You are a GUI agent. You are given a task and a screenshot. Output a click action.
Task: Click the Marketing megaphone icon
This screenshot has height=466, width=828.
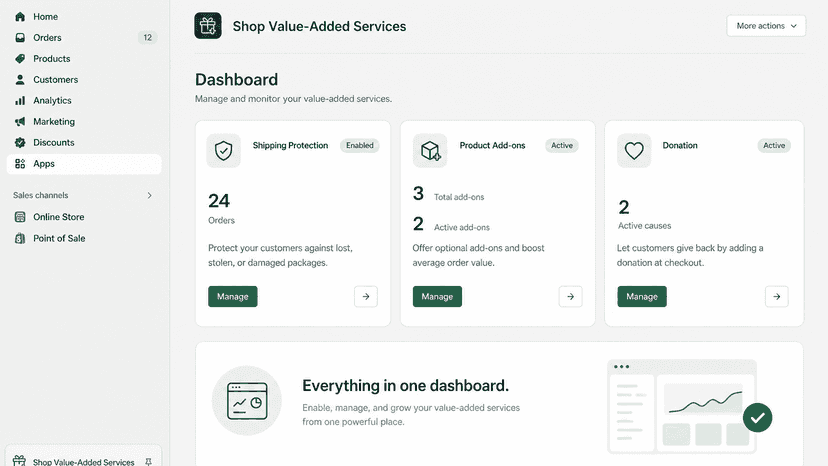click(x=20, y=122)
